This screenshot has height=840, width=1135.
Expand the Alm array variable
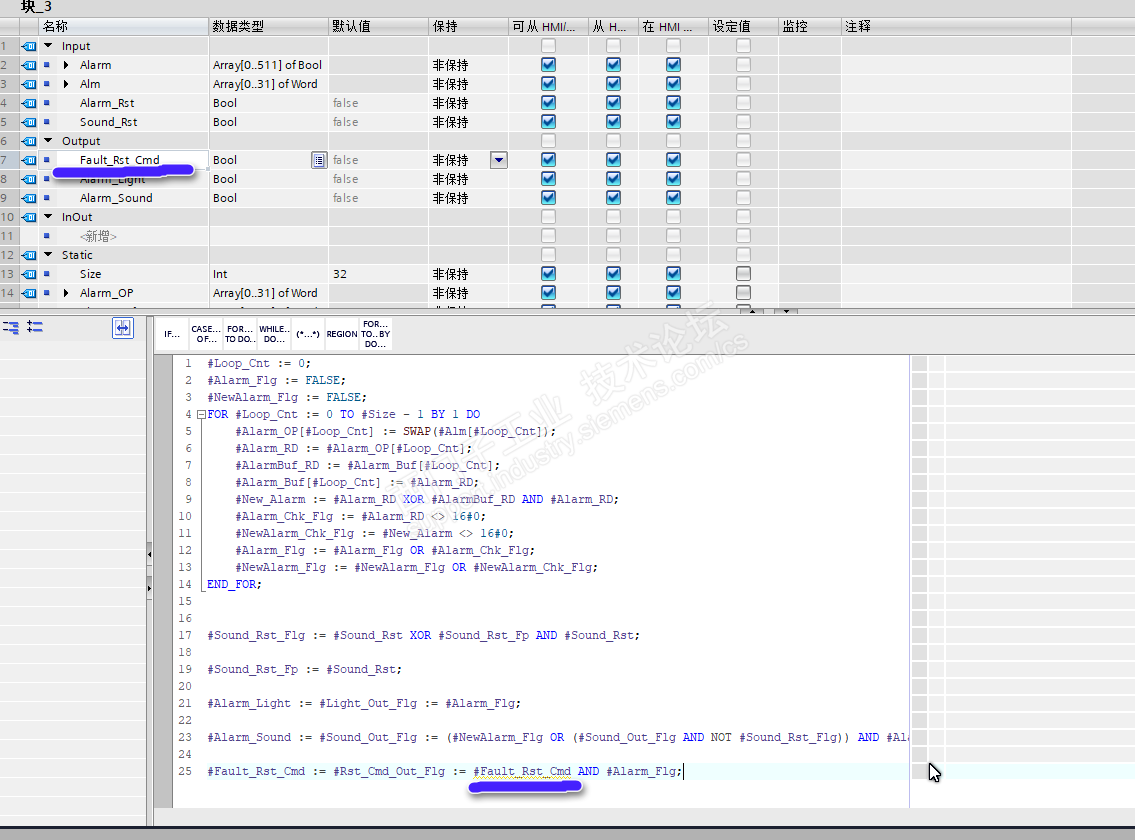pyautogui.click(x=66, y=84)
